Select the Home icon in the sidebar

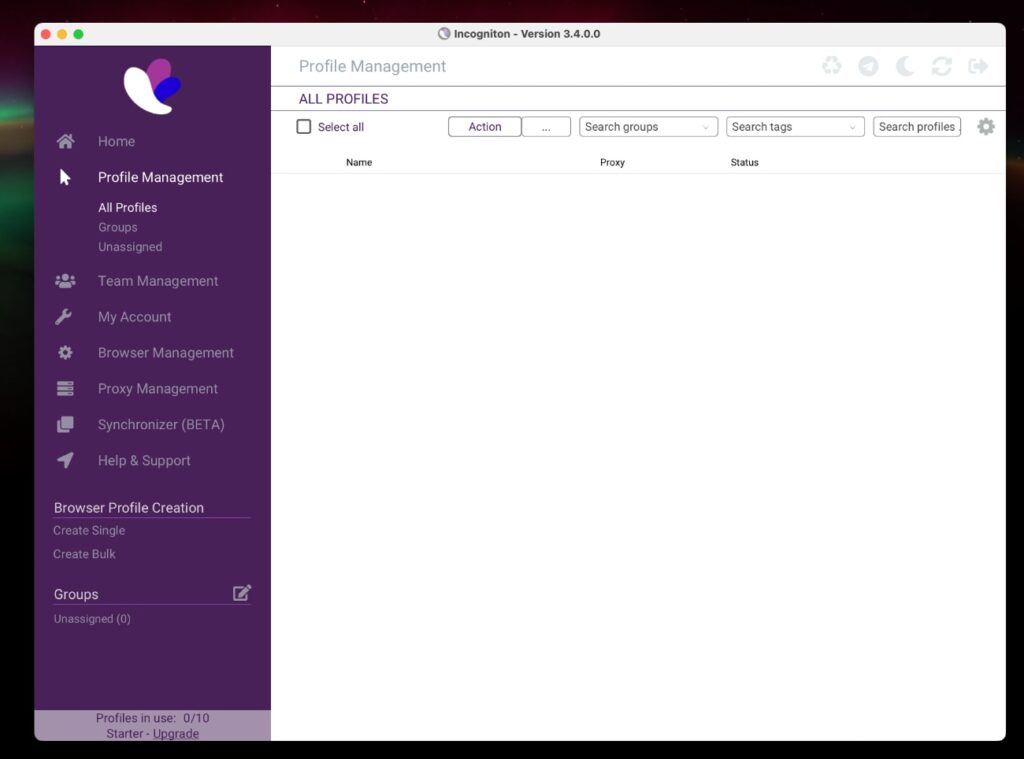(x=65, y=141)
